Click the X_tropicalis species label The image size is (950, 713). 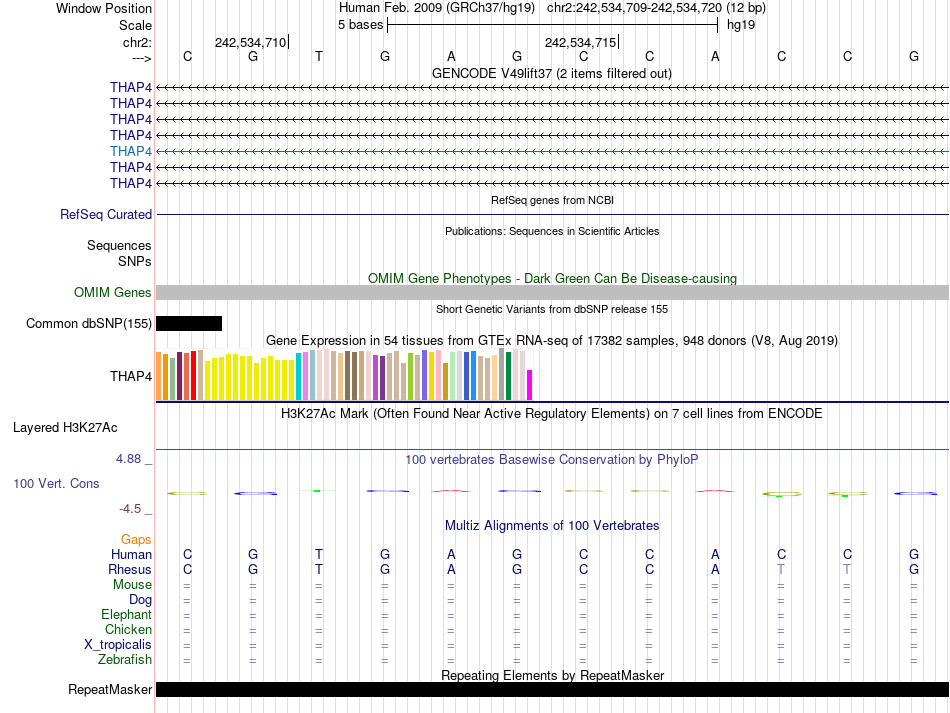pos(118,645)
